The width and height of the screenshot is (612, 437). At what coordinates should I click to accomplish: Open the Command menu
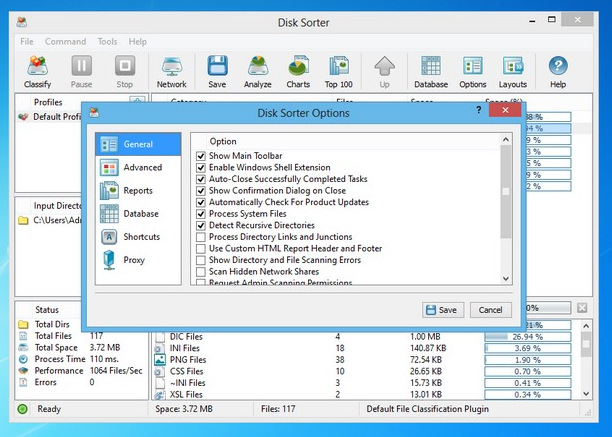coord(65,41)
